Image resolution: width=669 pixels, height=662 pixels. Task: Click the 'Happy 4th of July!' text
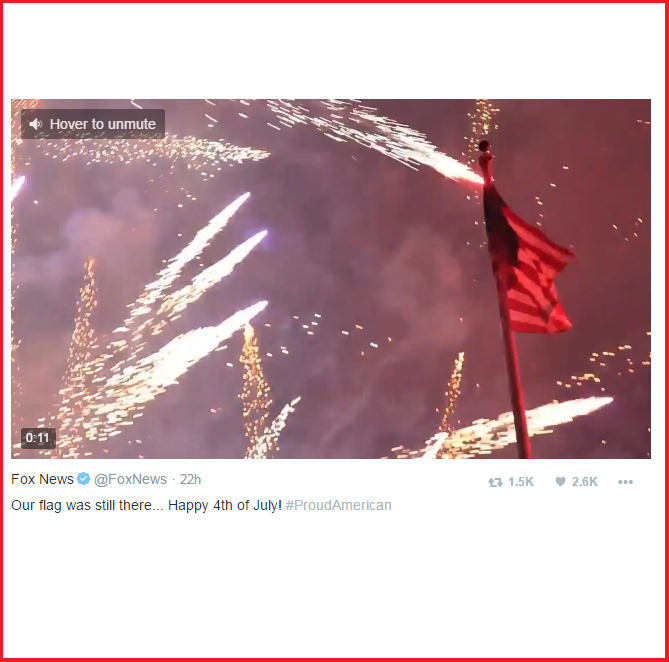[x=225, y=505]
